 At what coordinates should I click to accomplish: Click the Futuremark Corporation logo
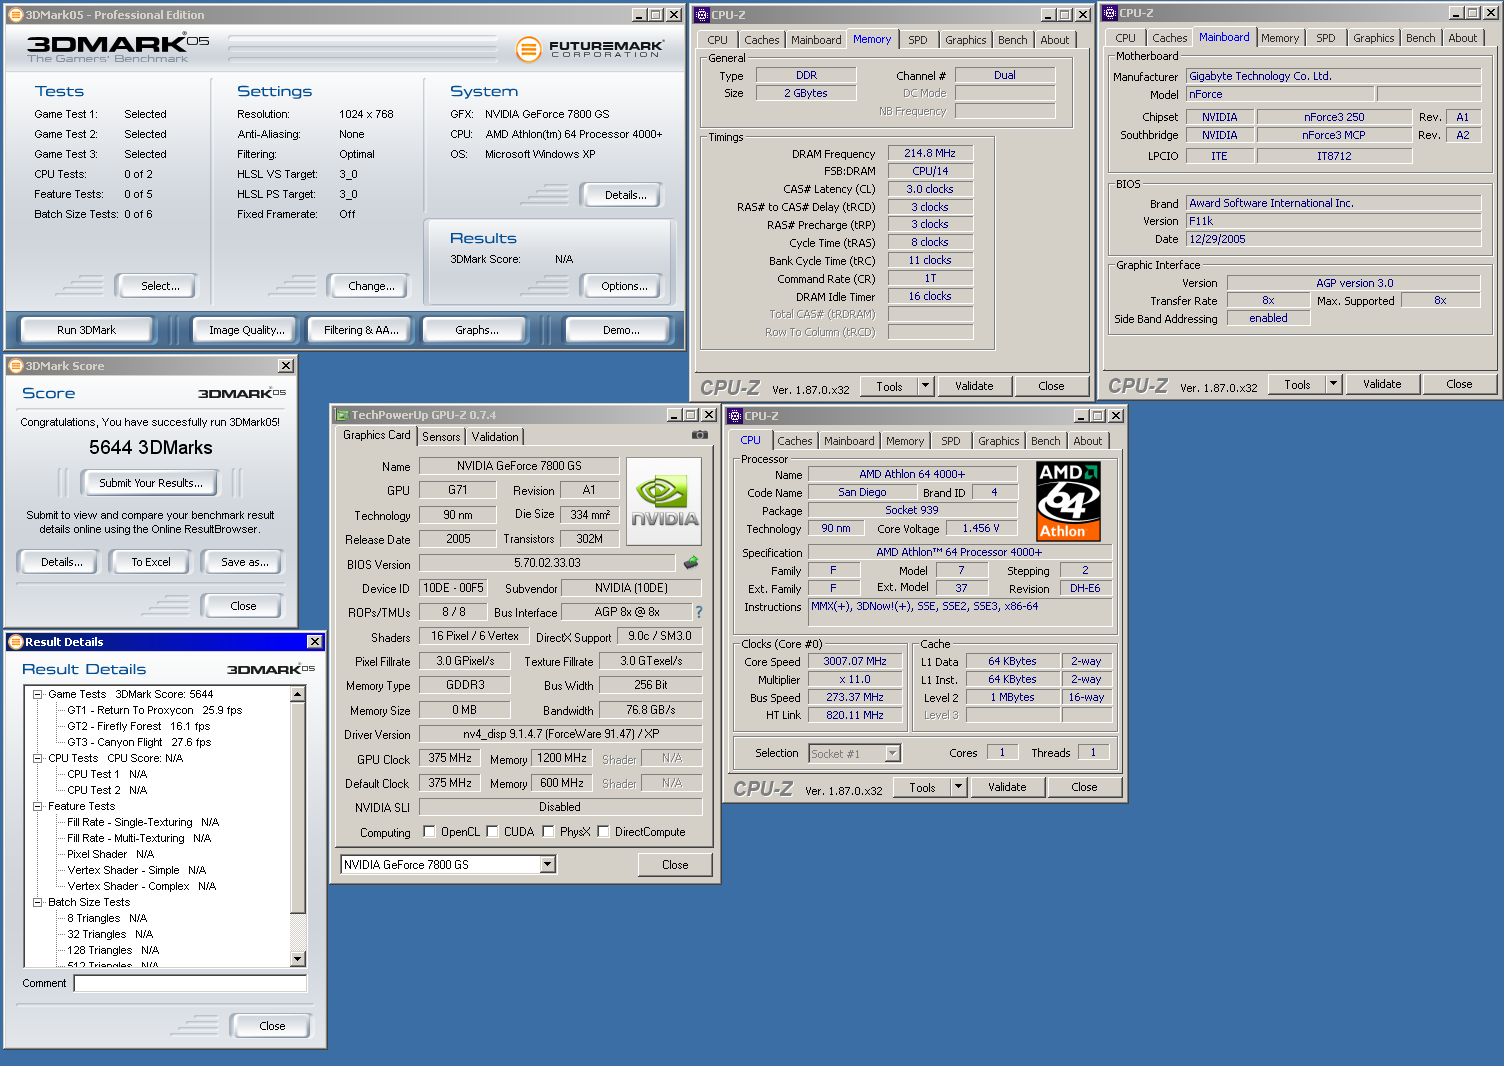(590, 48)
